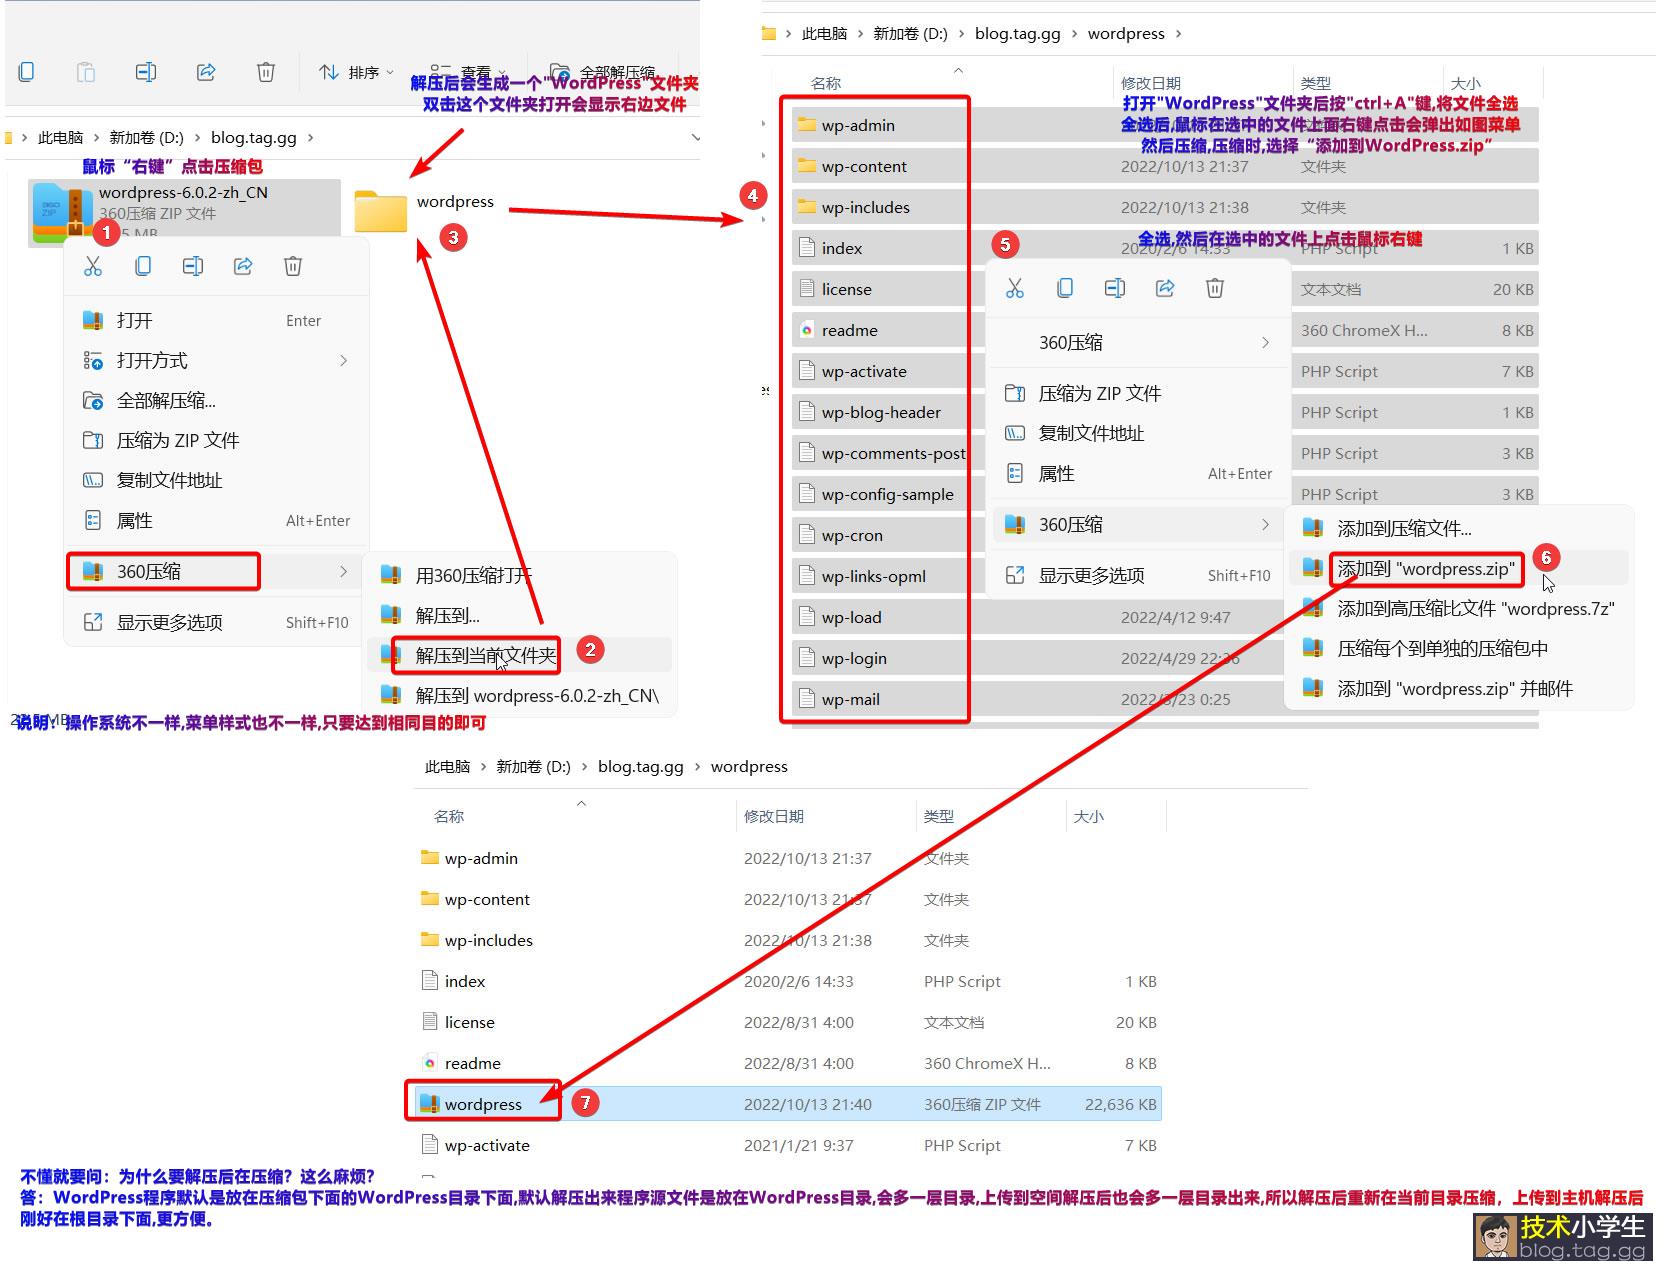Viewport: 1662px width, 1262px height.
Task: Click the greyed Paste icon in the top toolbar
Action: (x=86, y=72)
